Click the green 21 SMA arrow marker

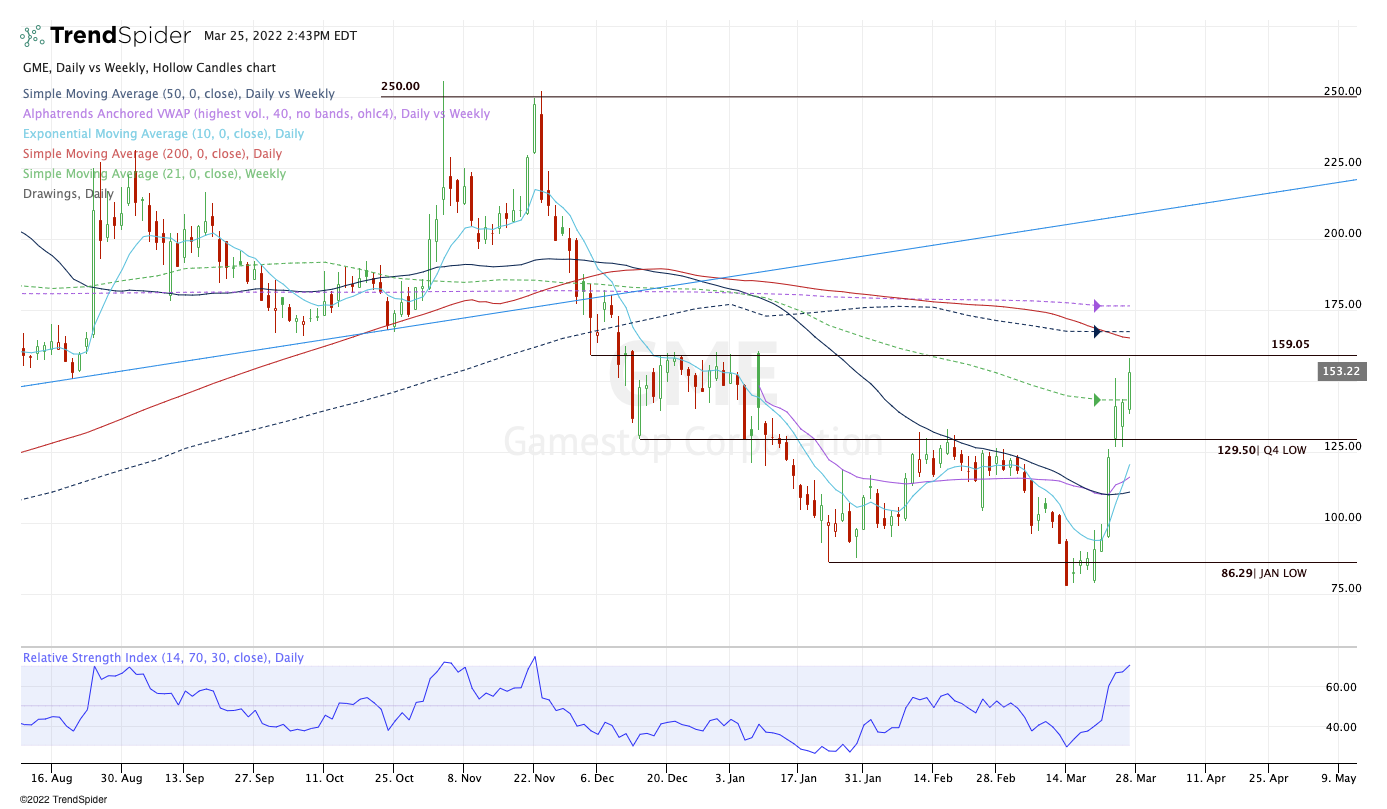1097,400
